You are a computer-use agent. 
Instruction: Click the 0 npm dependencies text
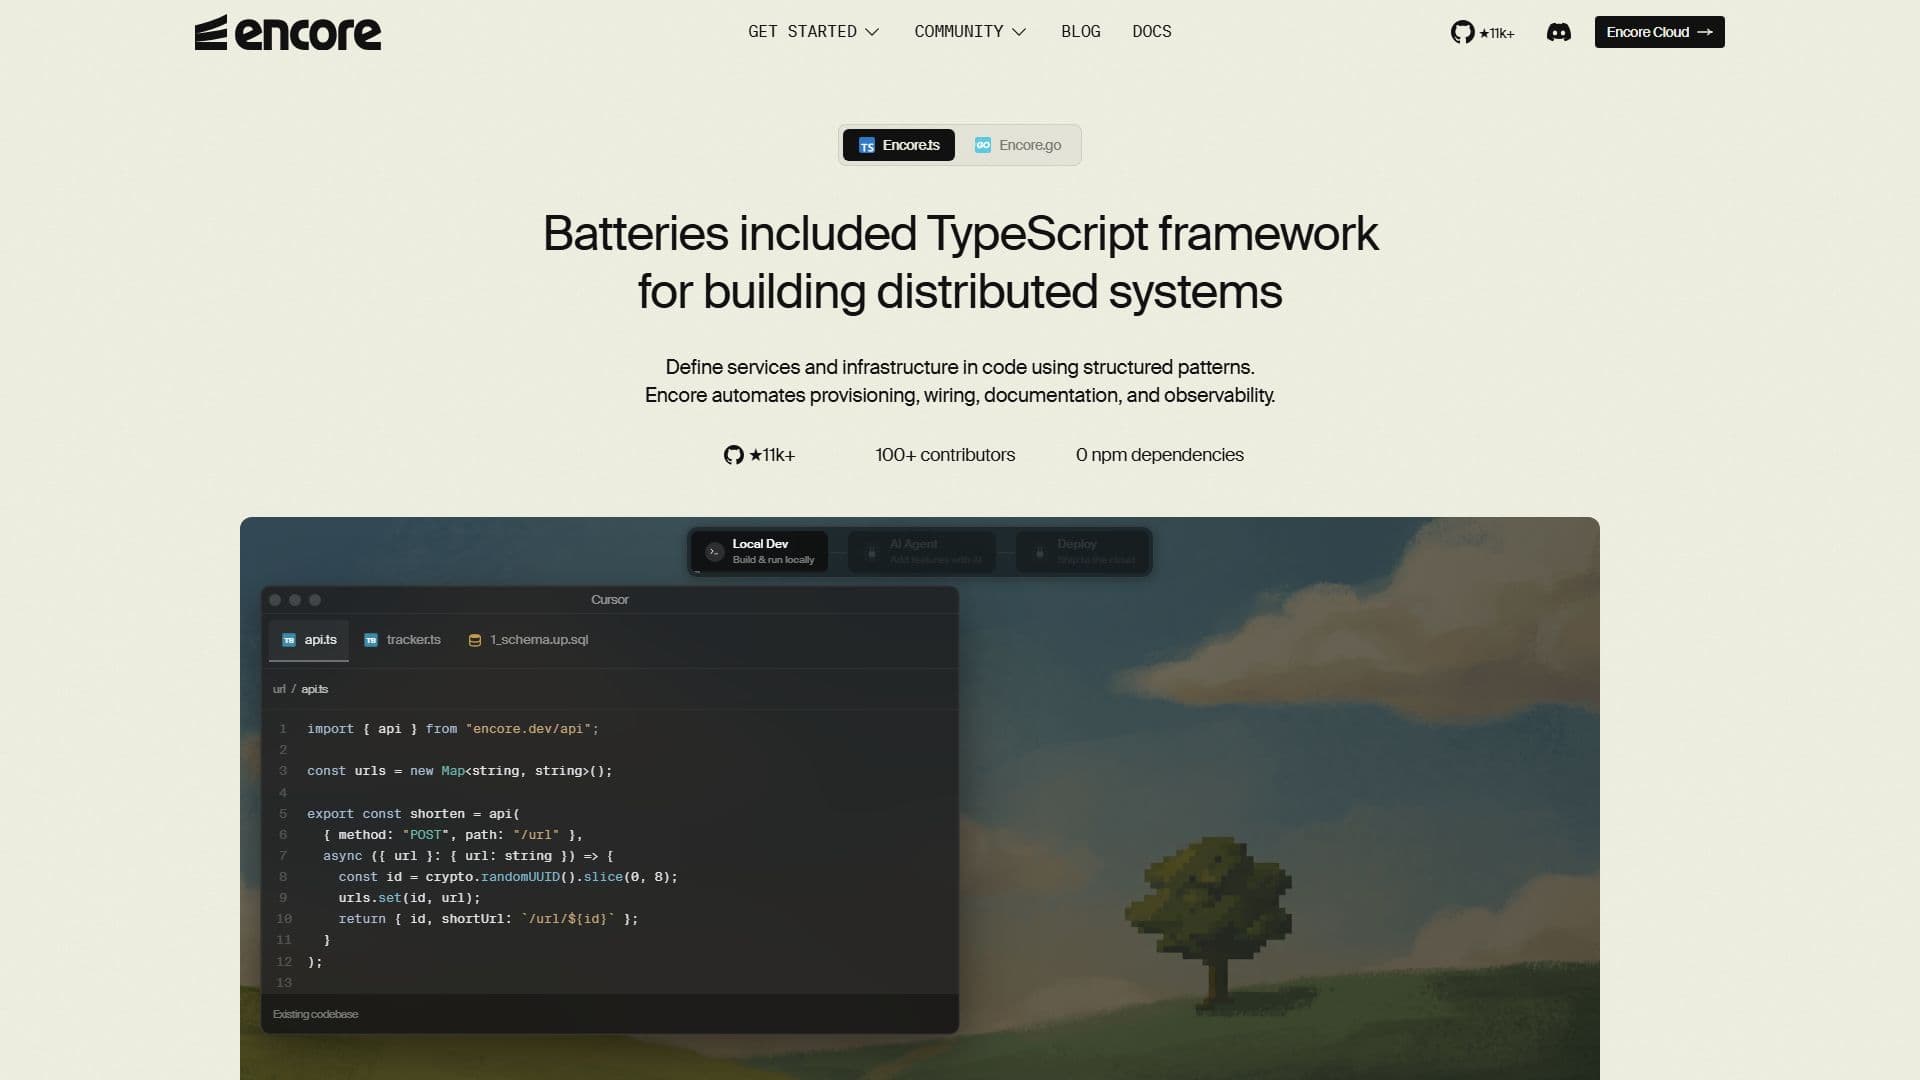point(1160,455)
